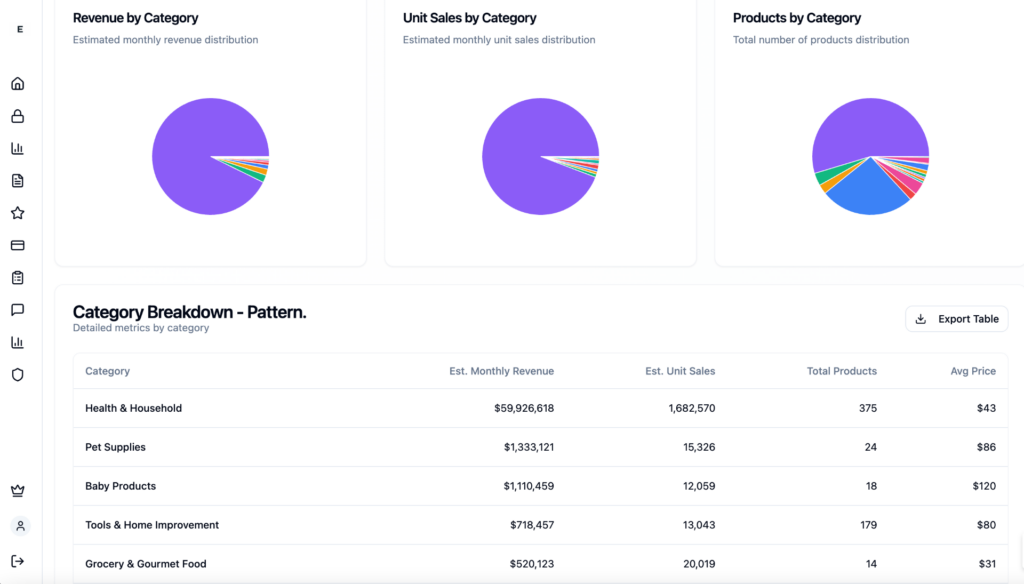
Task: Click the E logo at top of sidebar
Action: [x=20, y=30]
